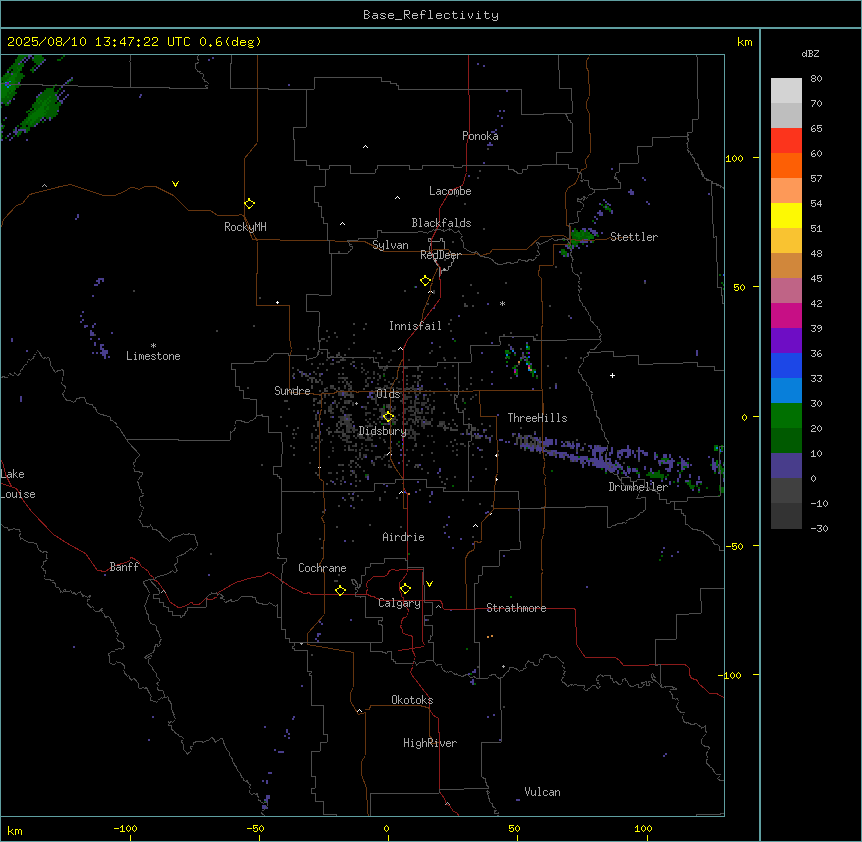Click the Airdrie label

[404, 537]
